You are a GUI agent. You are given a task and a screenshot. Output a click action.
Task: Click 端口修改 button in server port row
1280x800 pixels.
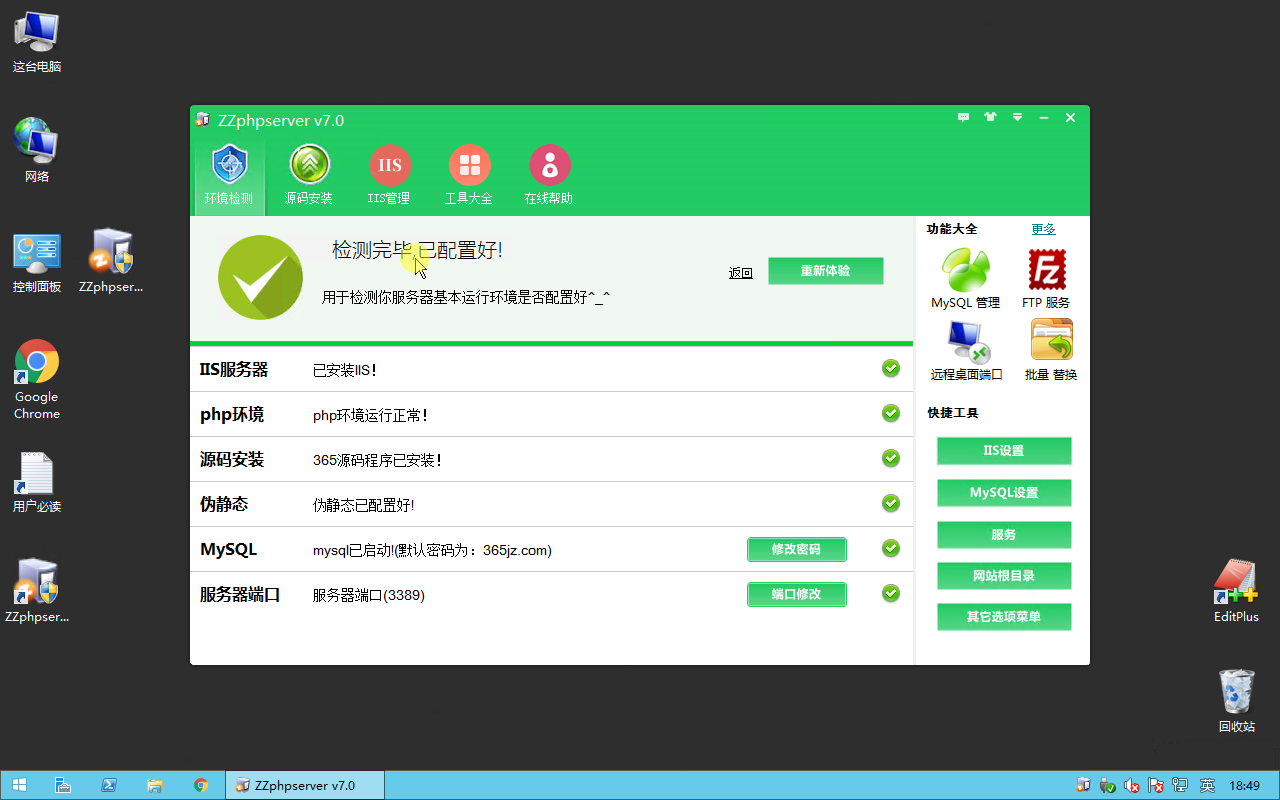[797, 594]
